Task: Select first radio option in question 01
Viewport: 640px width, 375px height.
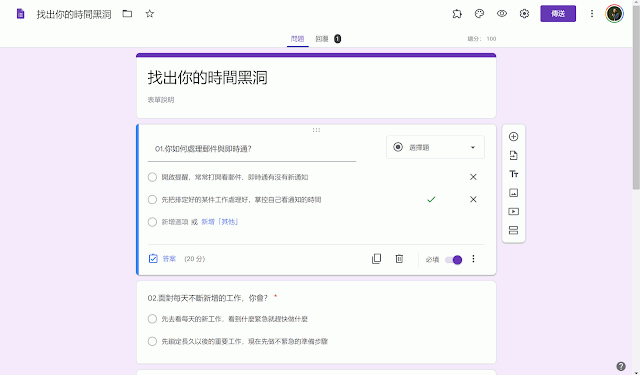Action: tap(152, 177)
